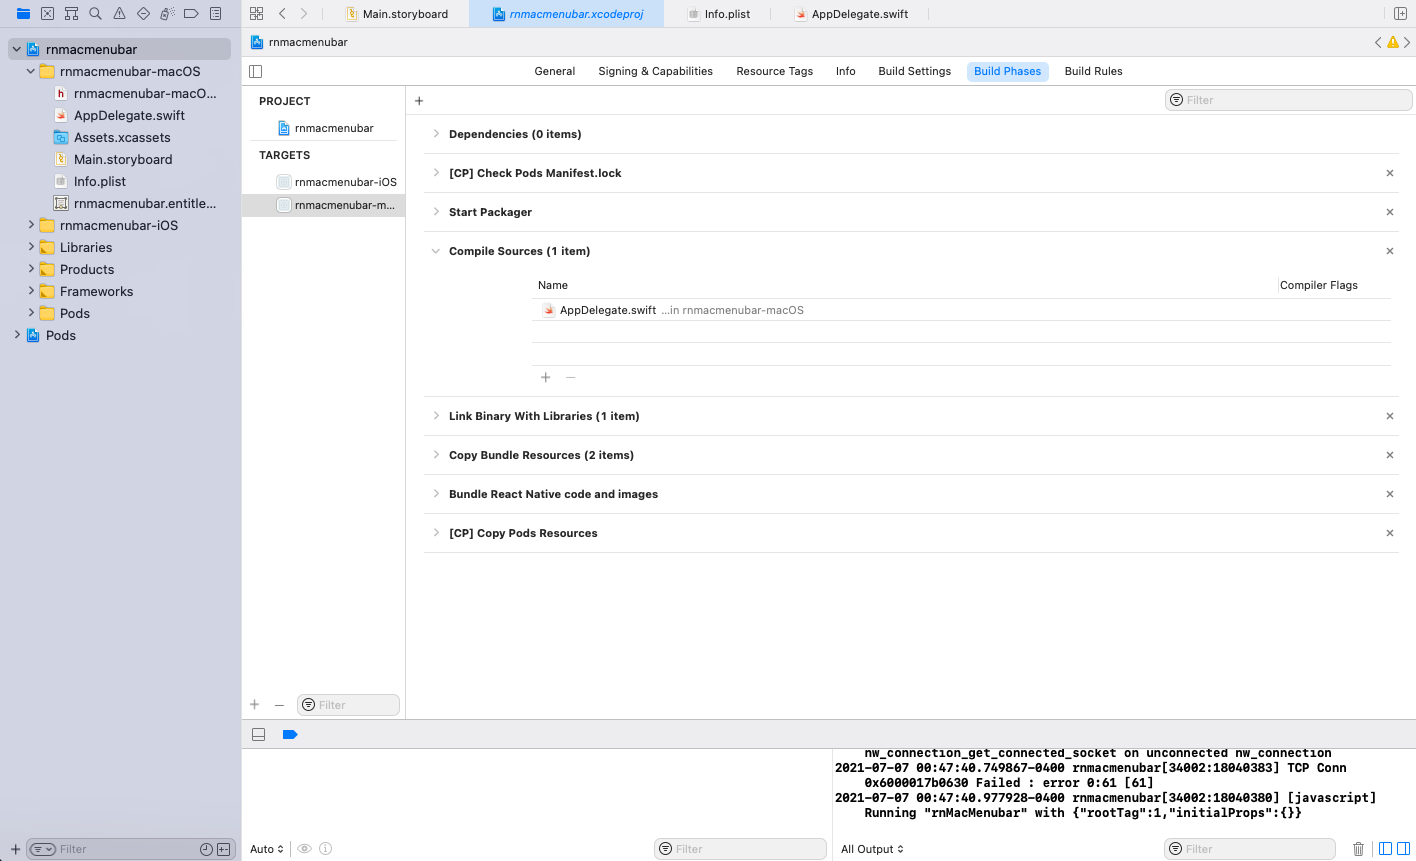This screenshot has width=1416, height=861.
Task: Open the Breakpoint navigator icon
Action: coord(191,14)
